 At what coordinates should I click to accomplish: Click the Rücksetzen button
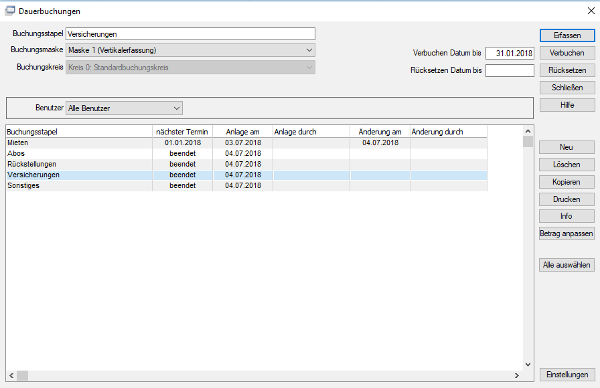click(x=567, y=70)
